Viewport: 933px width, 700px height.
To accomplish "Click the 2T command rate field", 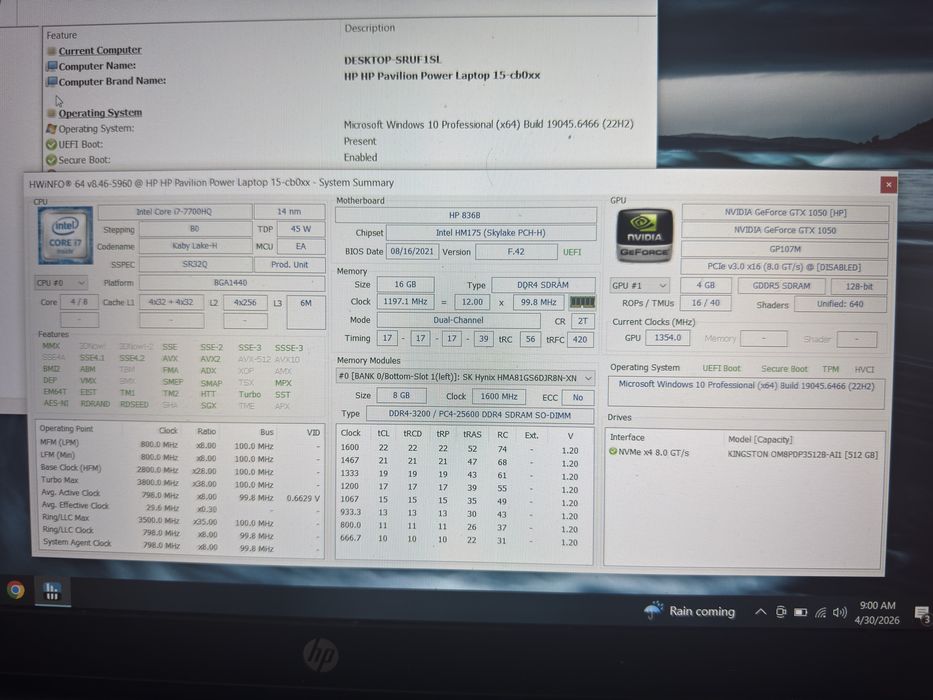I will (x=583, y=321).
